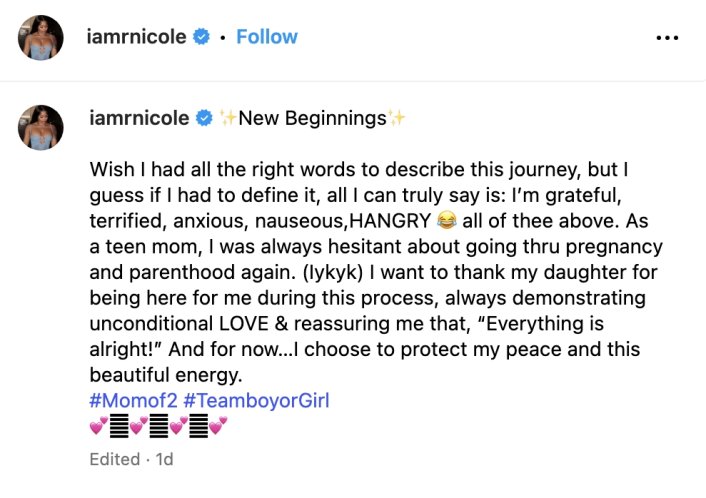The height and width of the screenshot is (498, 706).
Task: Click the laughing emoji after HANGRY
Action: 448,220
